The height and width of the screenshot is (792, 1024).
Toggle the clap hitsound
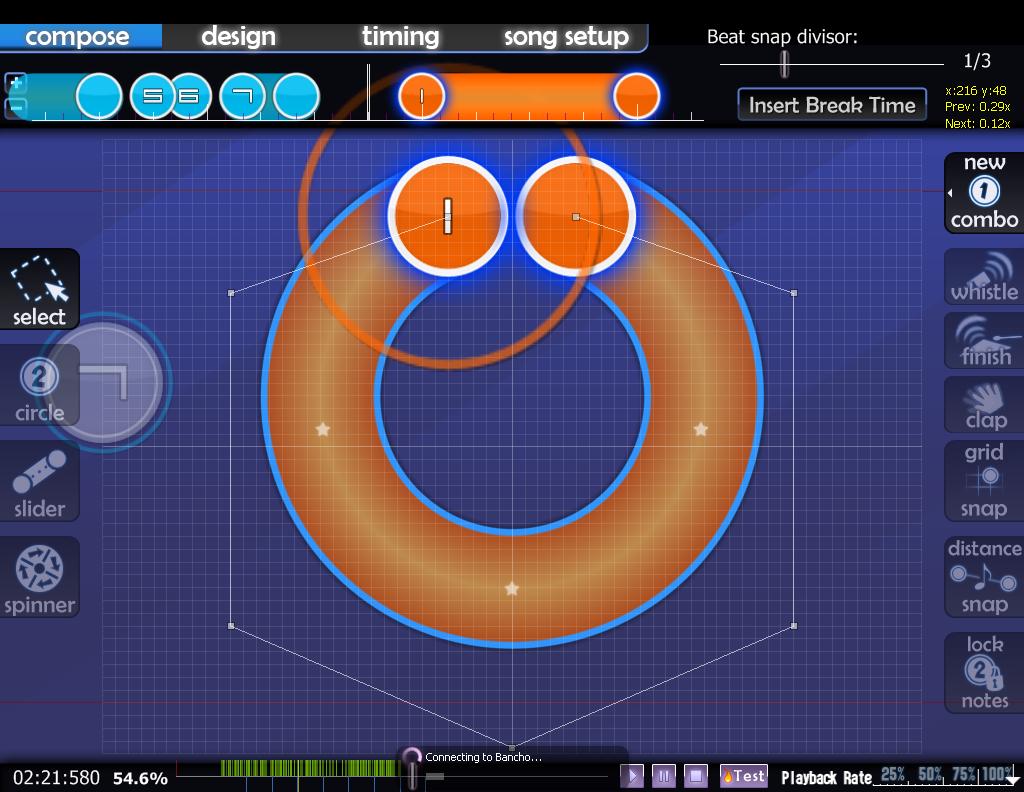point(984,405)
